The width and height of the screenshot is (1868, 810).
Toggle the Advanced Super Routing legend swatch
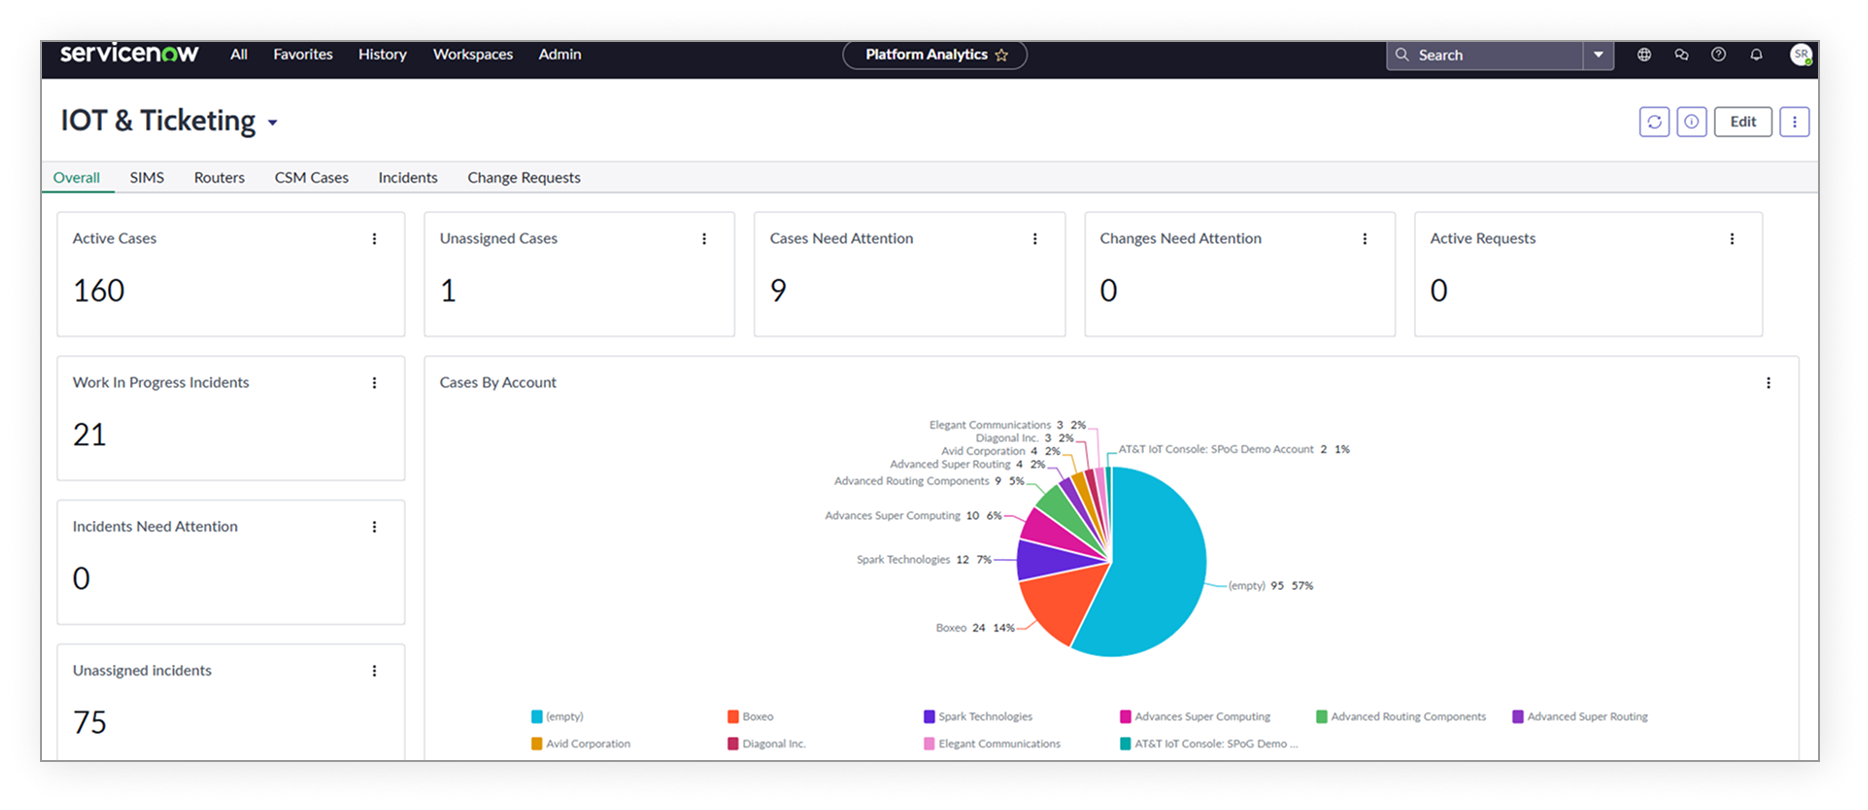point(1518,717)
